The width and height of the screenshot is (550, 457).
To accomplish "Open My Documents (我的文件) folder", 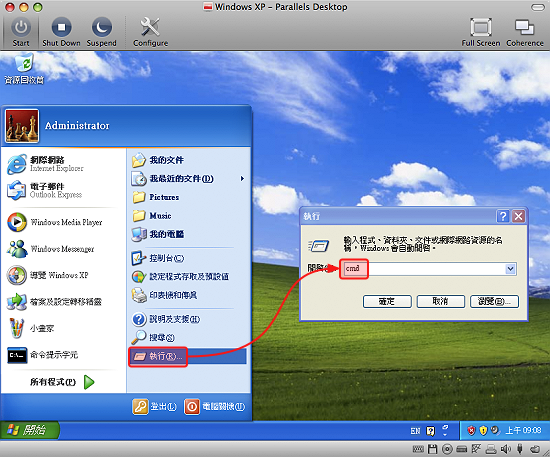I will pyautogui.click(x=158, y=160).
